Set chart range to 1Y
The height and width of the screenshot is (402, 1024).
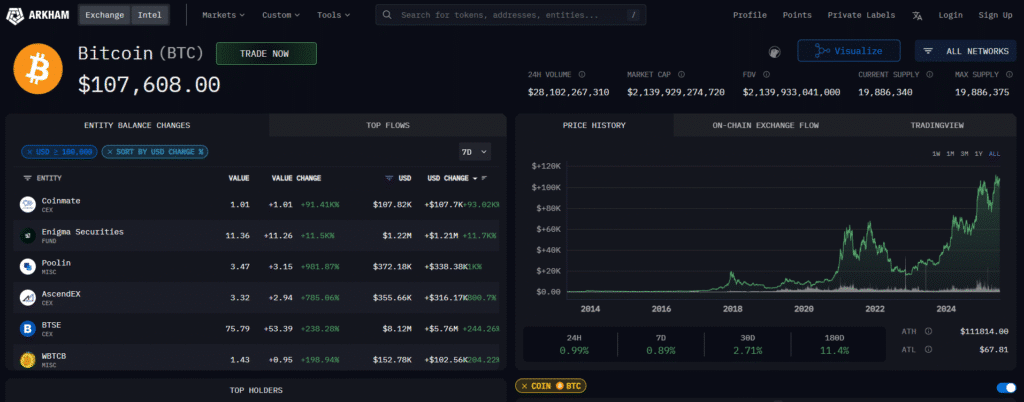tap(978, 154)
